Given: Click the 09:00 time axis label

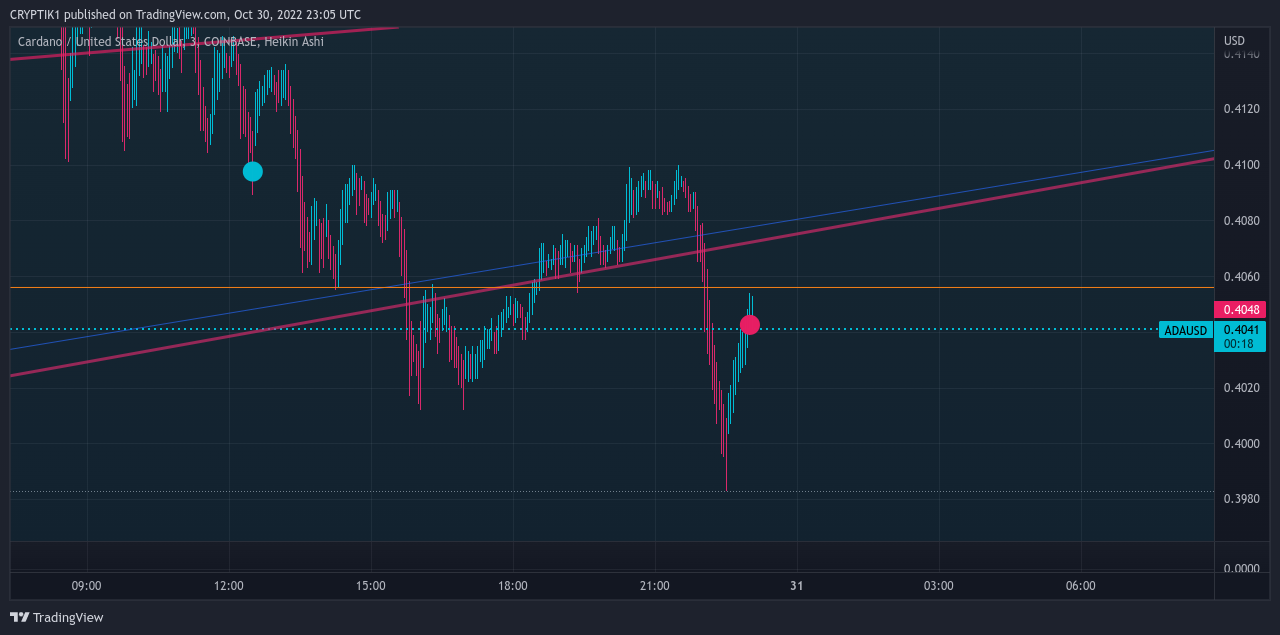Looking at the screenshot, I should tap(87, 586).
